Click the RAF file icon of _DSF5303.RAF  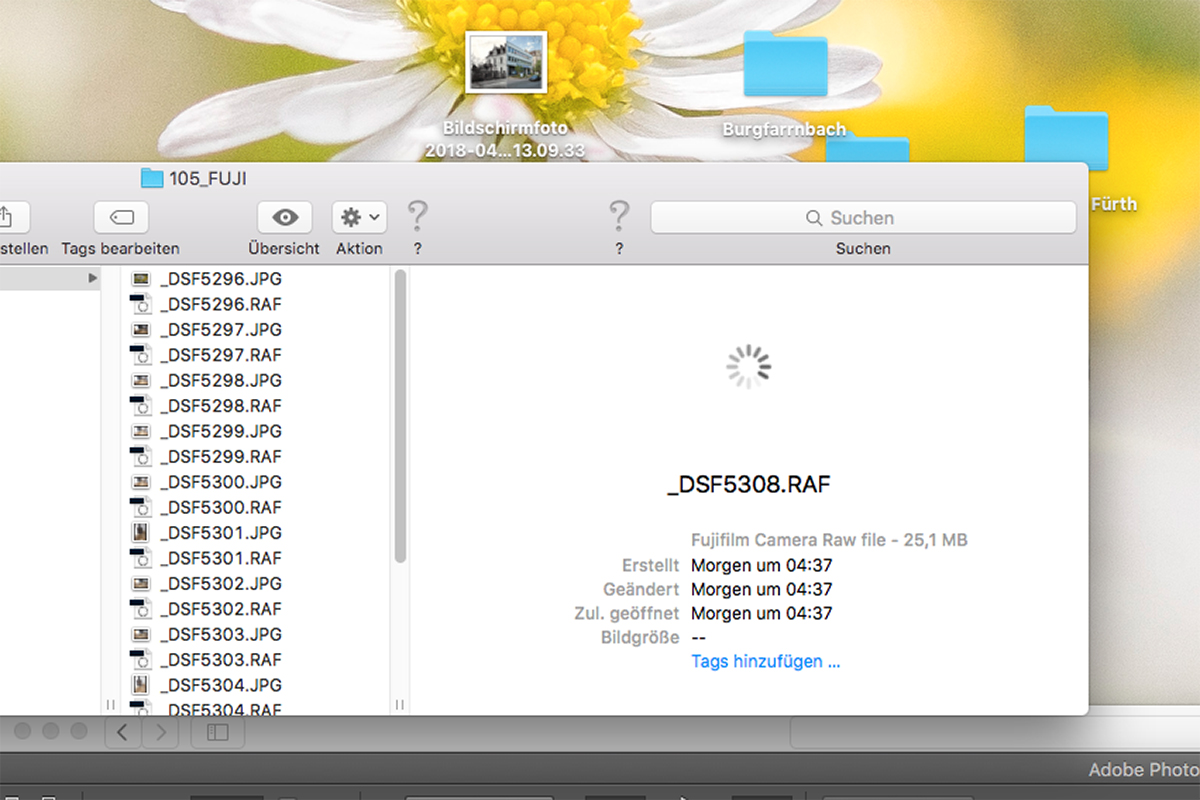[x=140, y=660]
